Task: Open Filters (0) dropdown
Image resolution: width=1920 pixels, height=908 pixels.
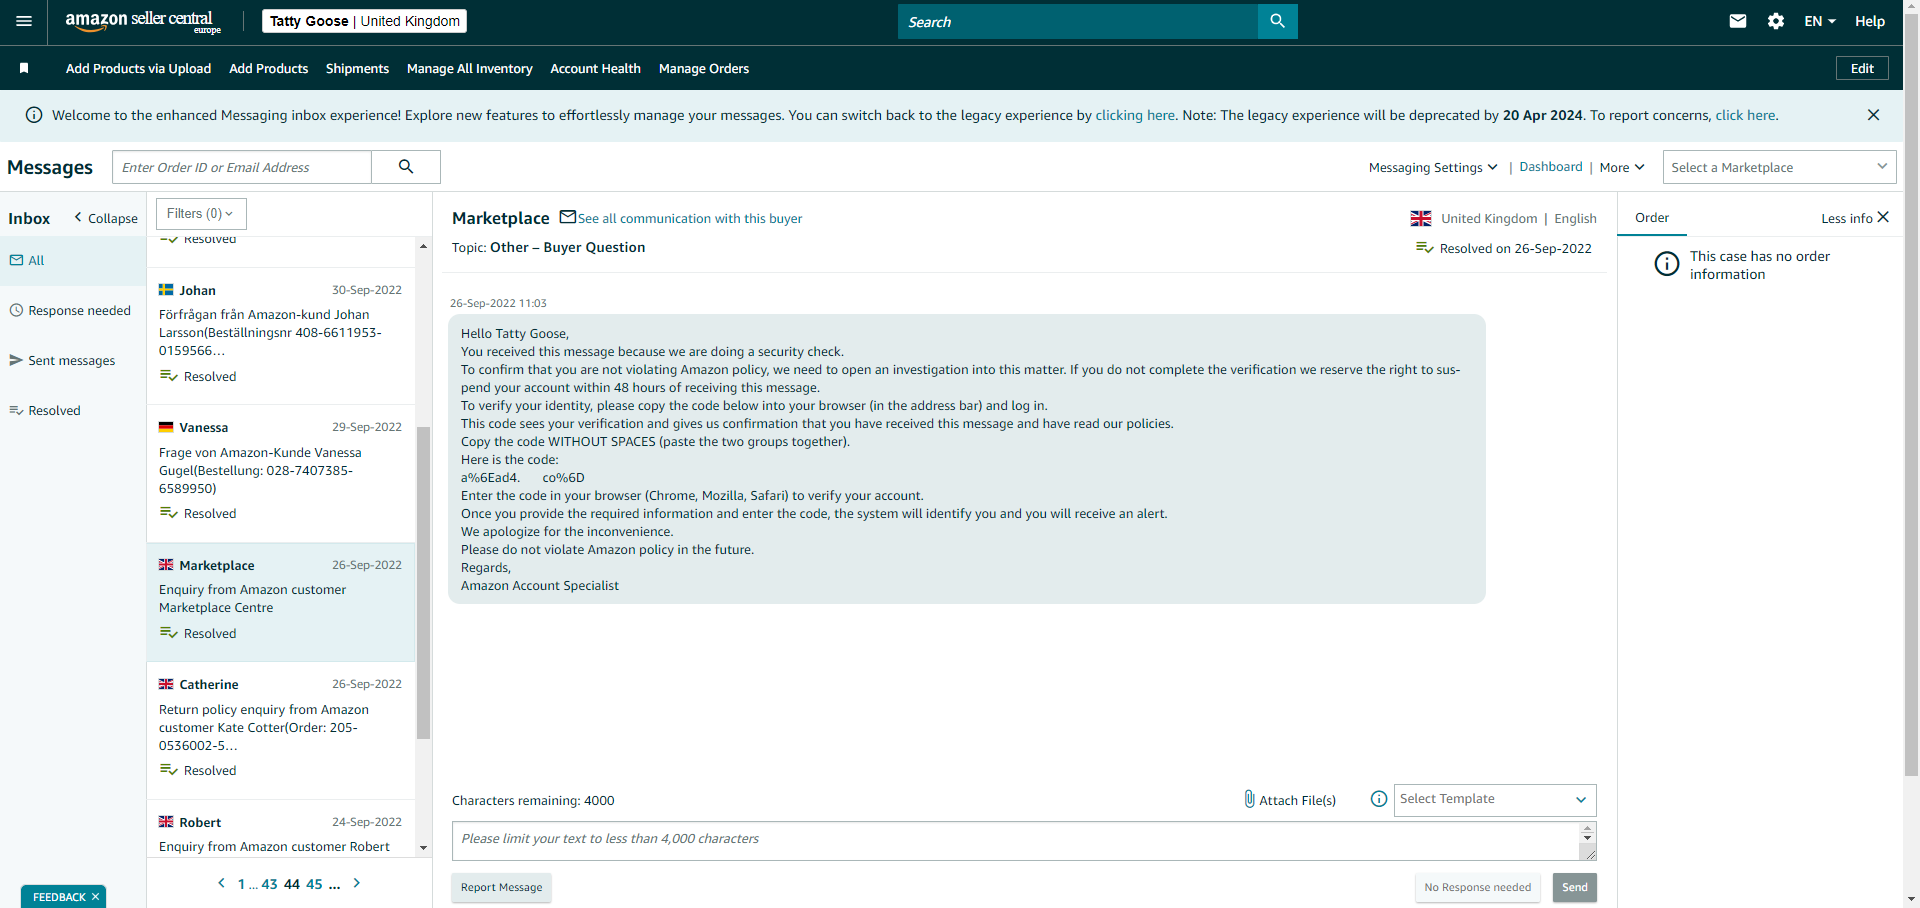Action: pos(201,214)
